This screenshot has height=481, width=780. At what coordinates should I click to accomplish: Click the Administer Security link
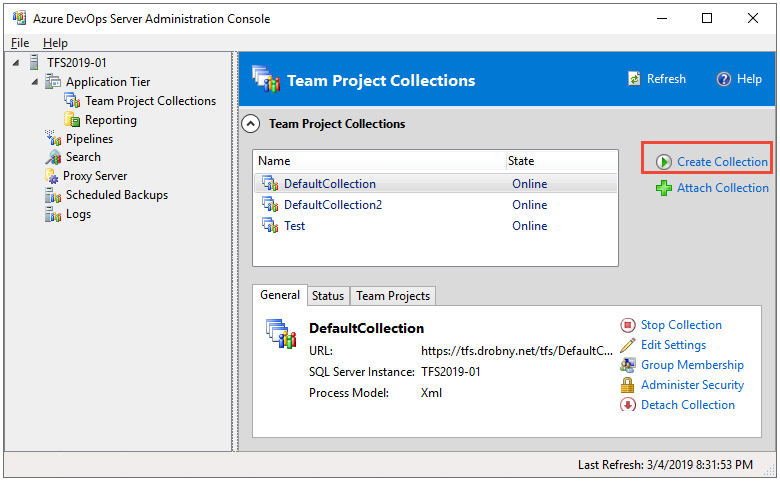(692, 385)
